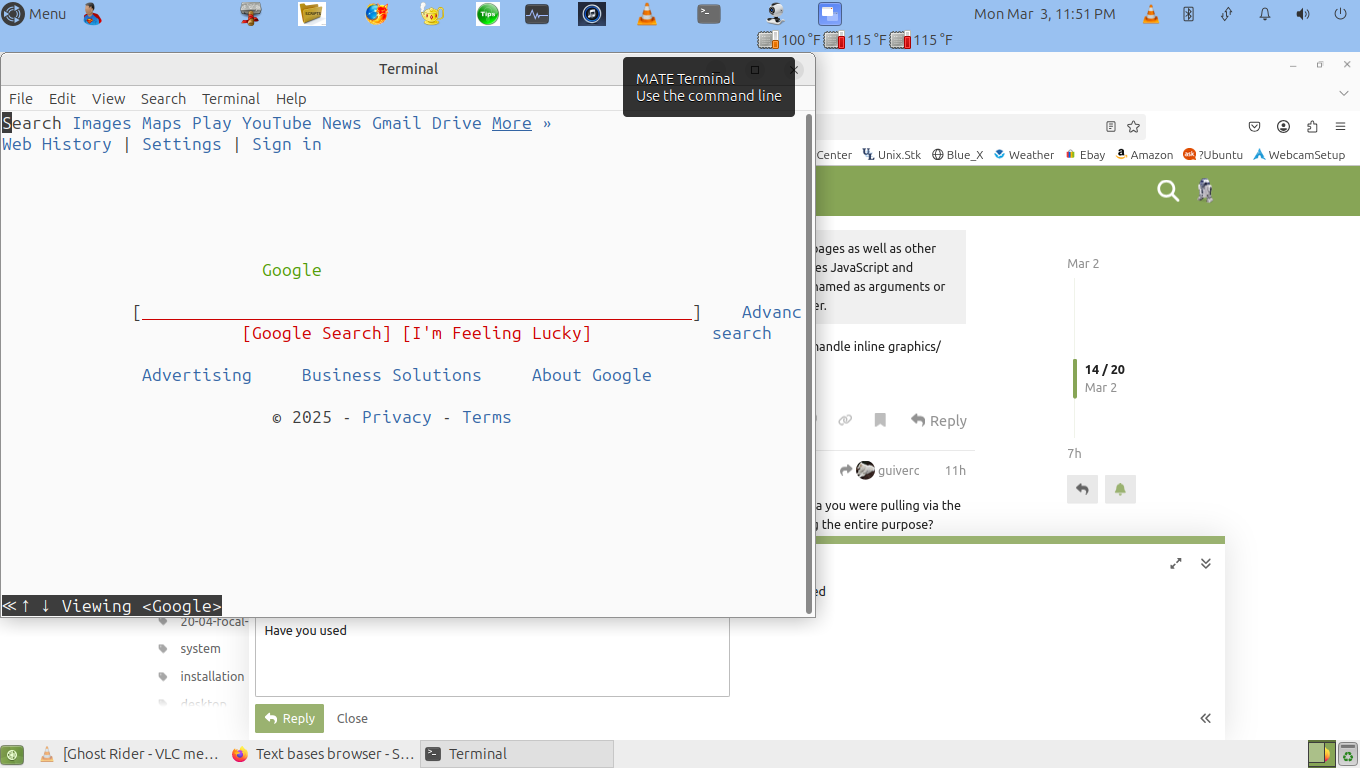The image size is (1360, 768).
Task: Open Terminal View menu
Action: pyautogui.click(x=108, y=98)
